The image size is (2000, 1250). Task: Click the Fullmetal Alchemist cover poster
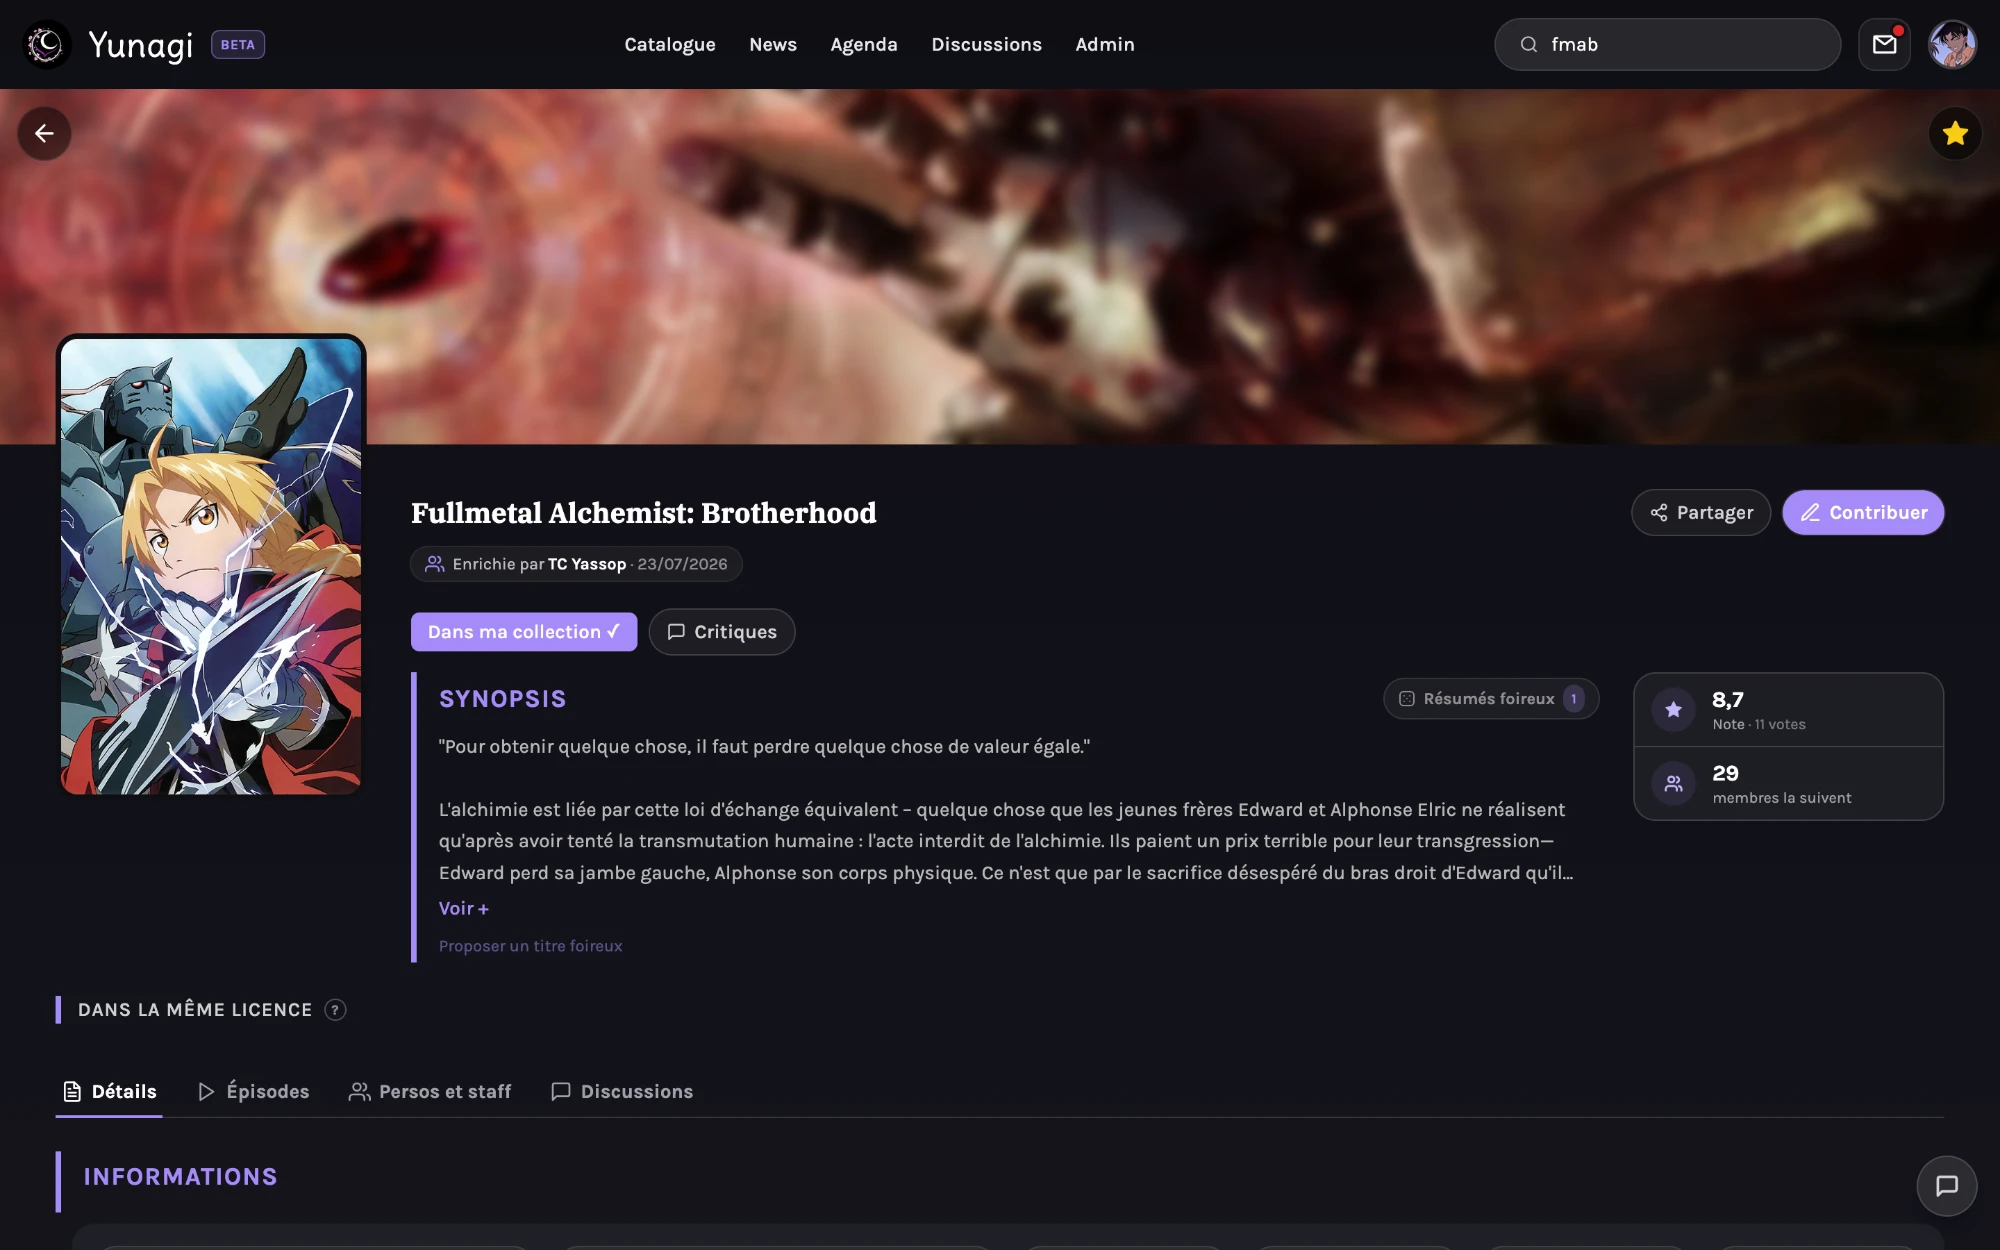(x=211, y=566)
